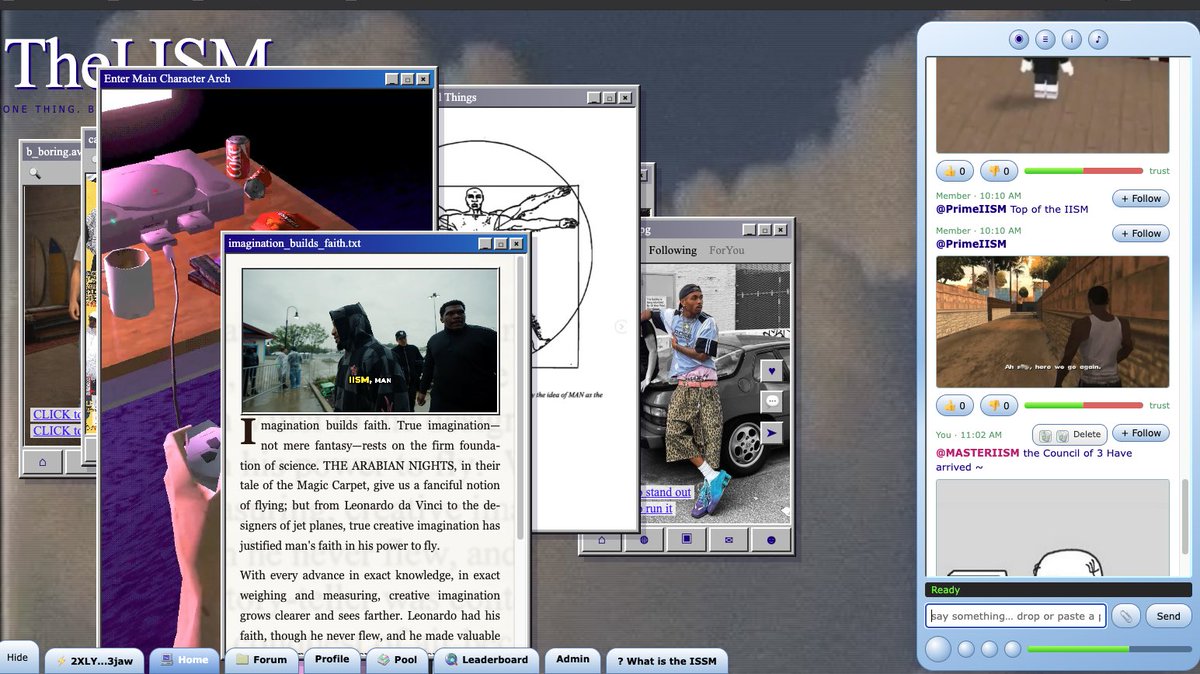The image size is (1200, 674).
Task: Open the Leaderboard taskbar tab
Action: click(486, 660)
